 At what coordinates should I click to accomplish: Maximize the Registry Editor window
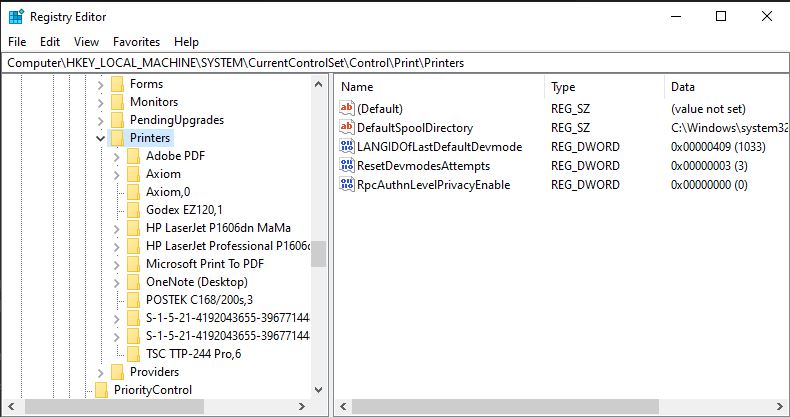tap(721, 17)
